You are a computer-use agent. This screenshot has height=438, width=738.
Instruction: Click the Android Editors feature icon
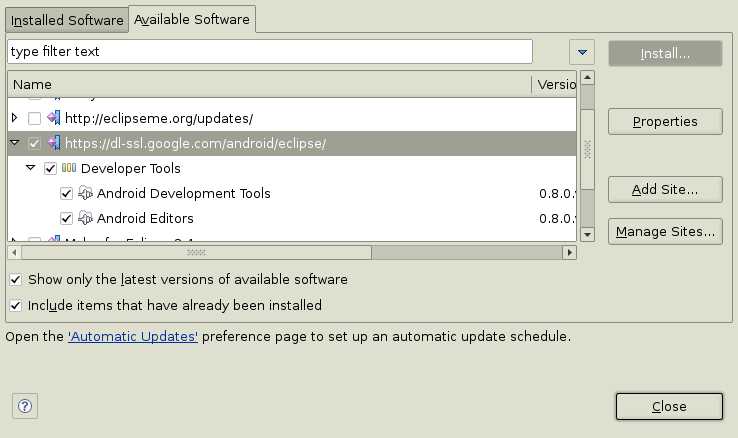85,218
